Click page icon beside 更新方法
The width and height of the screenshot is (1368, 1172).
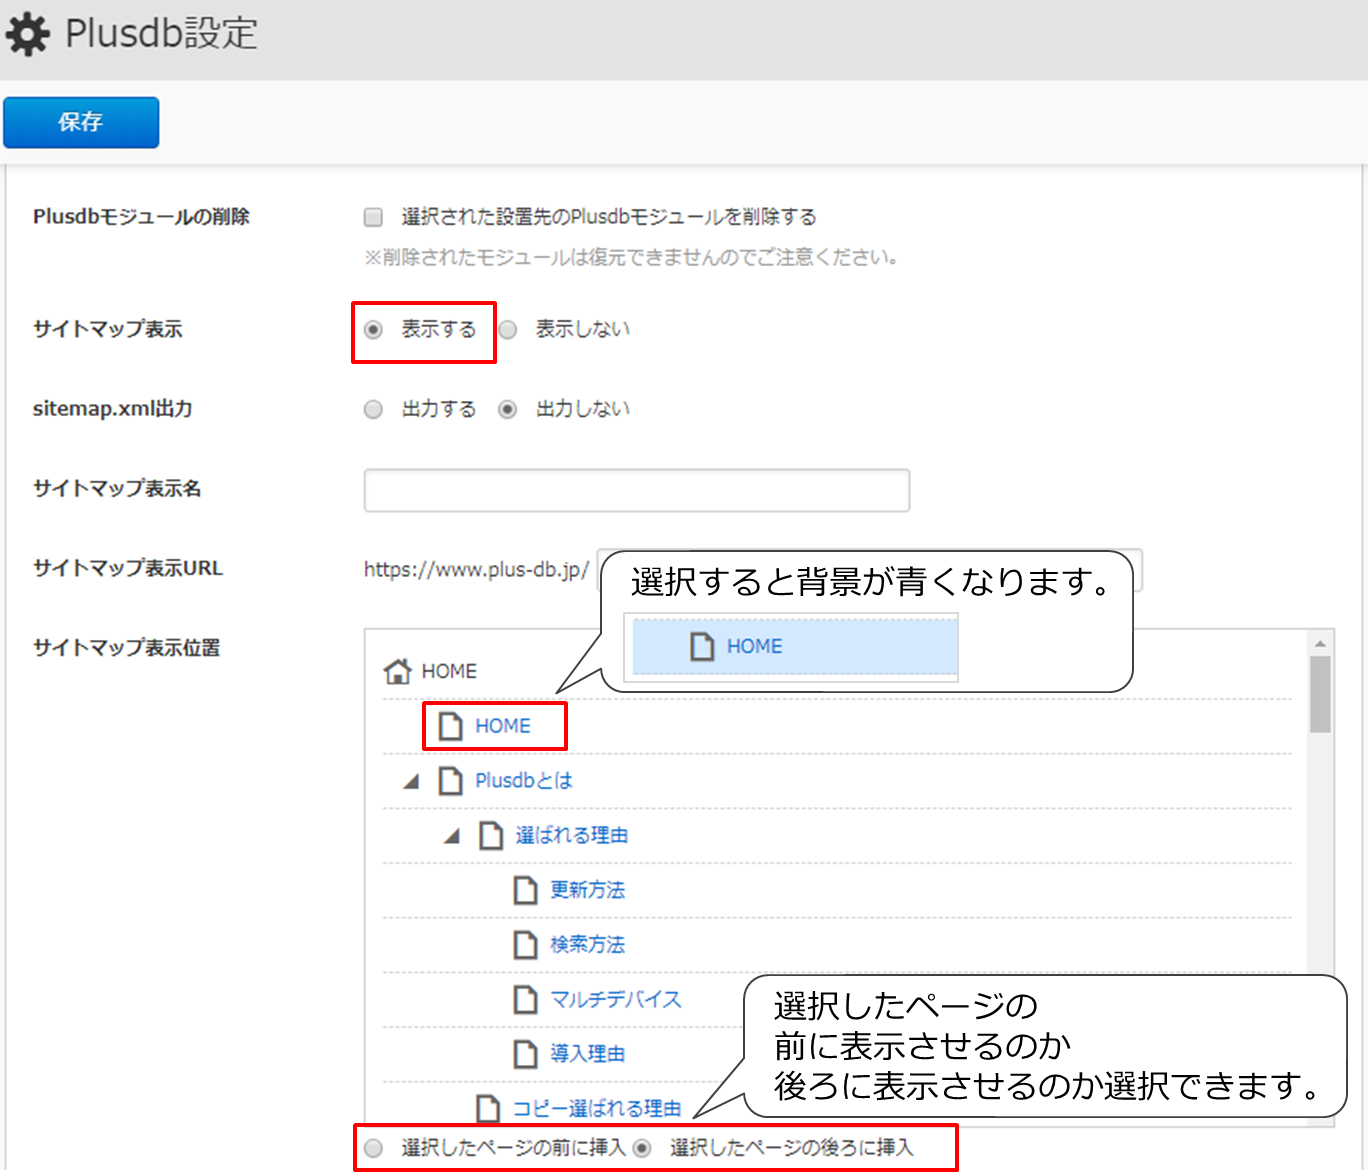pos(526,890)
